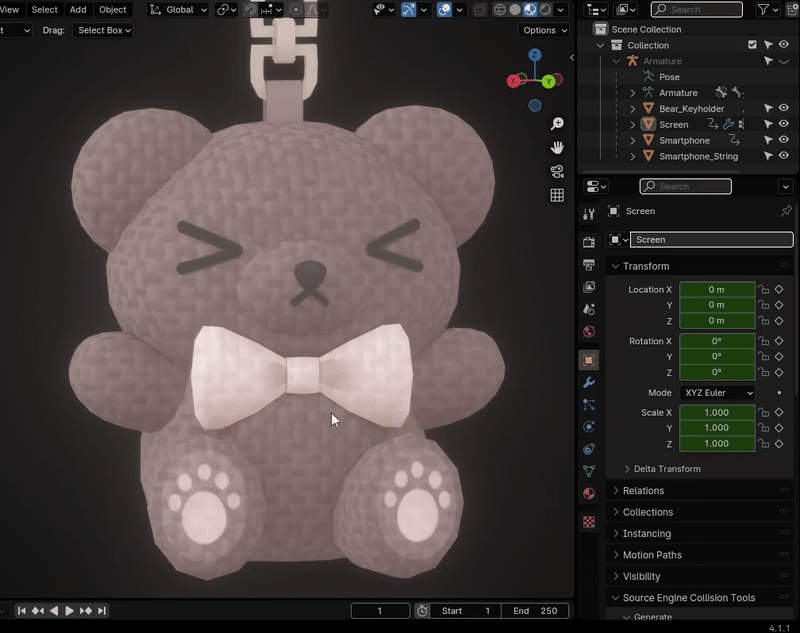Click the viewport zoom magnifier icon
The height and width of the screenshot is (633, 800).
tap(557, 124)
